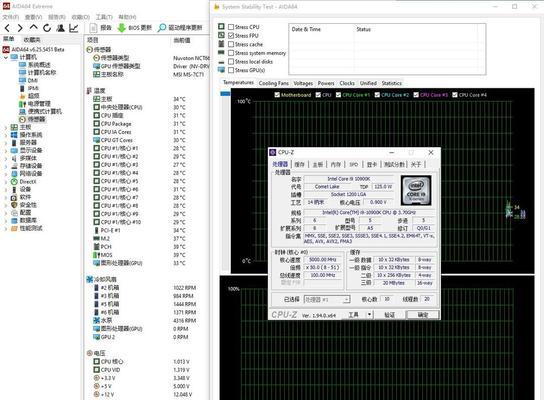Screen dimensions: 544x400
Task: Open the 查看(V) menu
Action: (33, 17)
